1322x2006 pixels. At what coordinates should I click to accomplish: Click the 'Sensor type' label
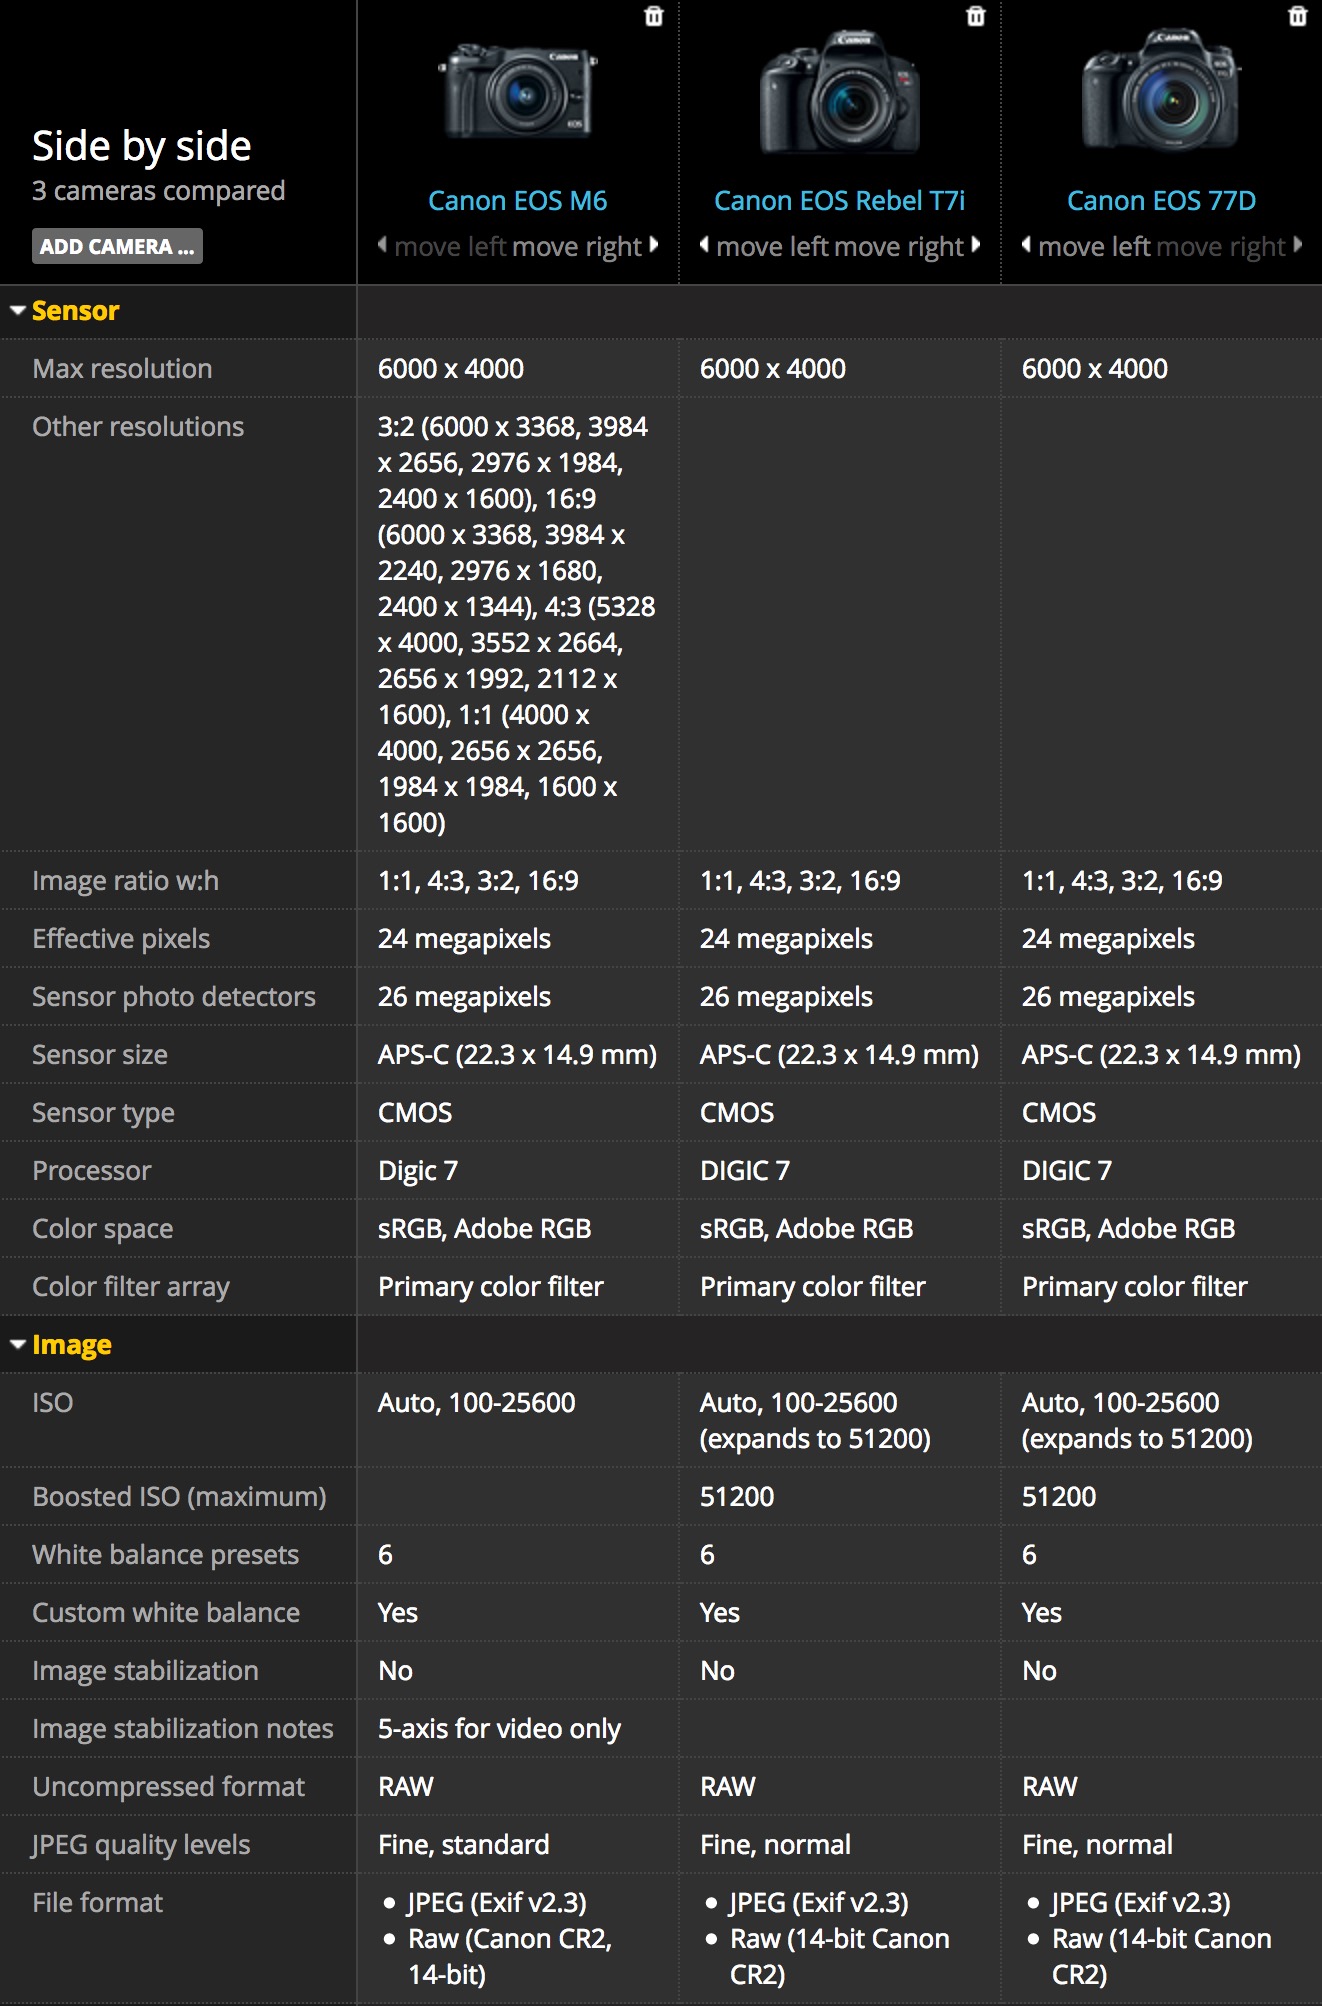click(x=103, y=1113)
